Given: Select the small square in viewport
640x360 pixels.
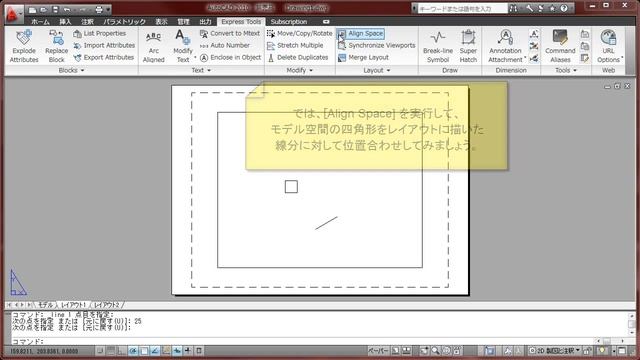Looking at the screenshot, I should coord(291,187).
